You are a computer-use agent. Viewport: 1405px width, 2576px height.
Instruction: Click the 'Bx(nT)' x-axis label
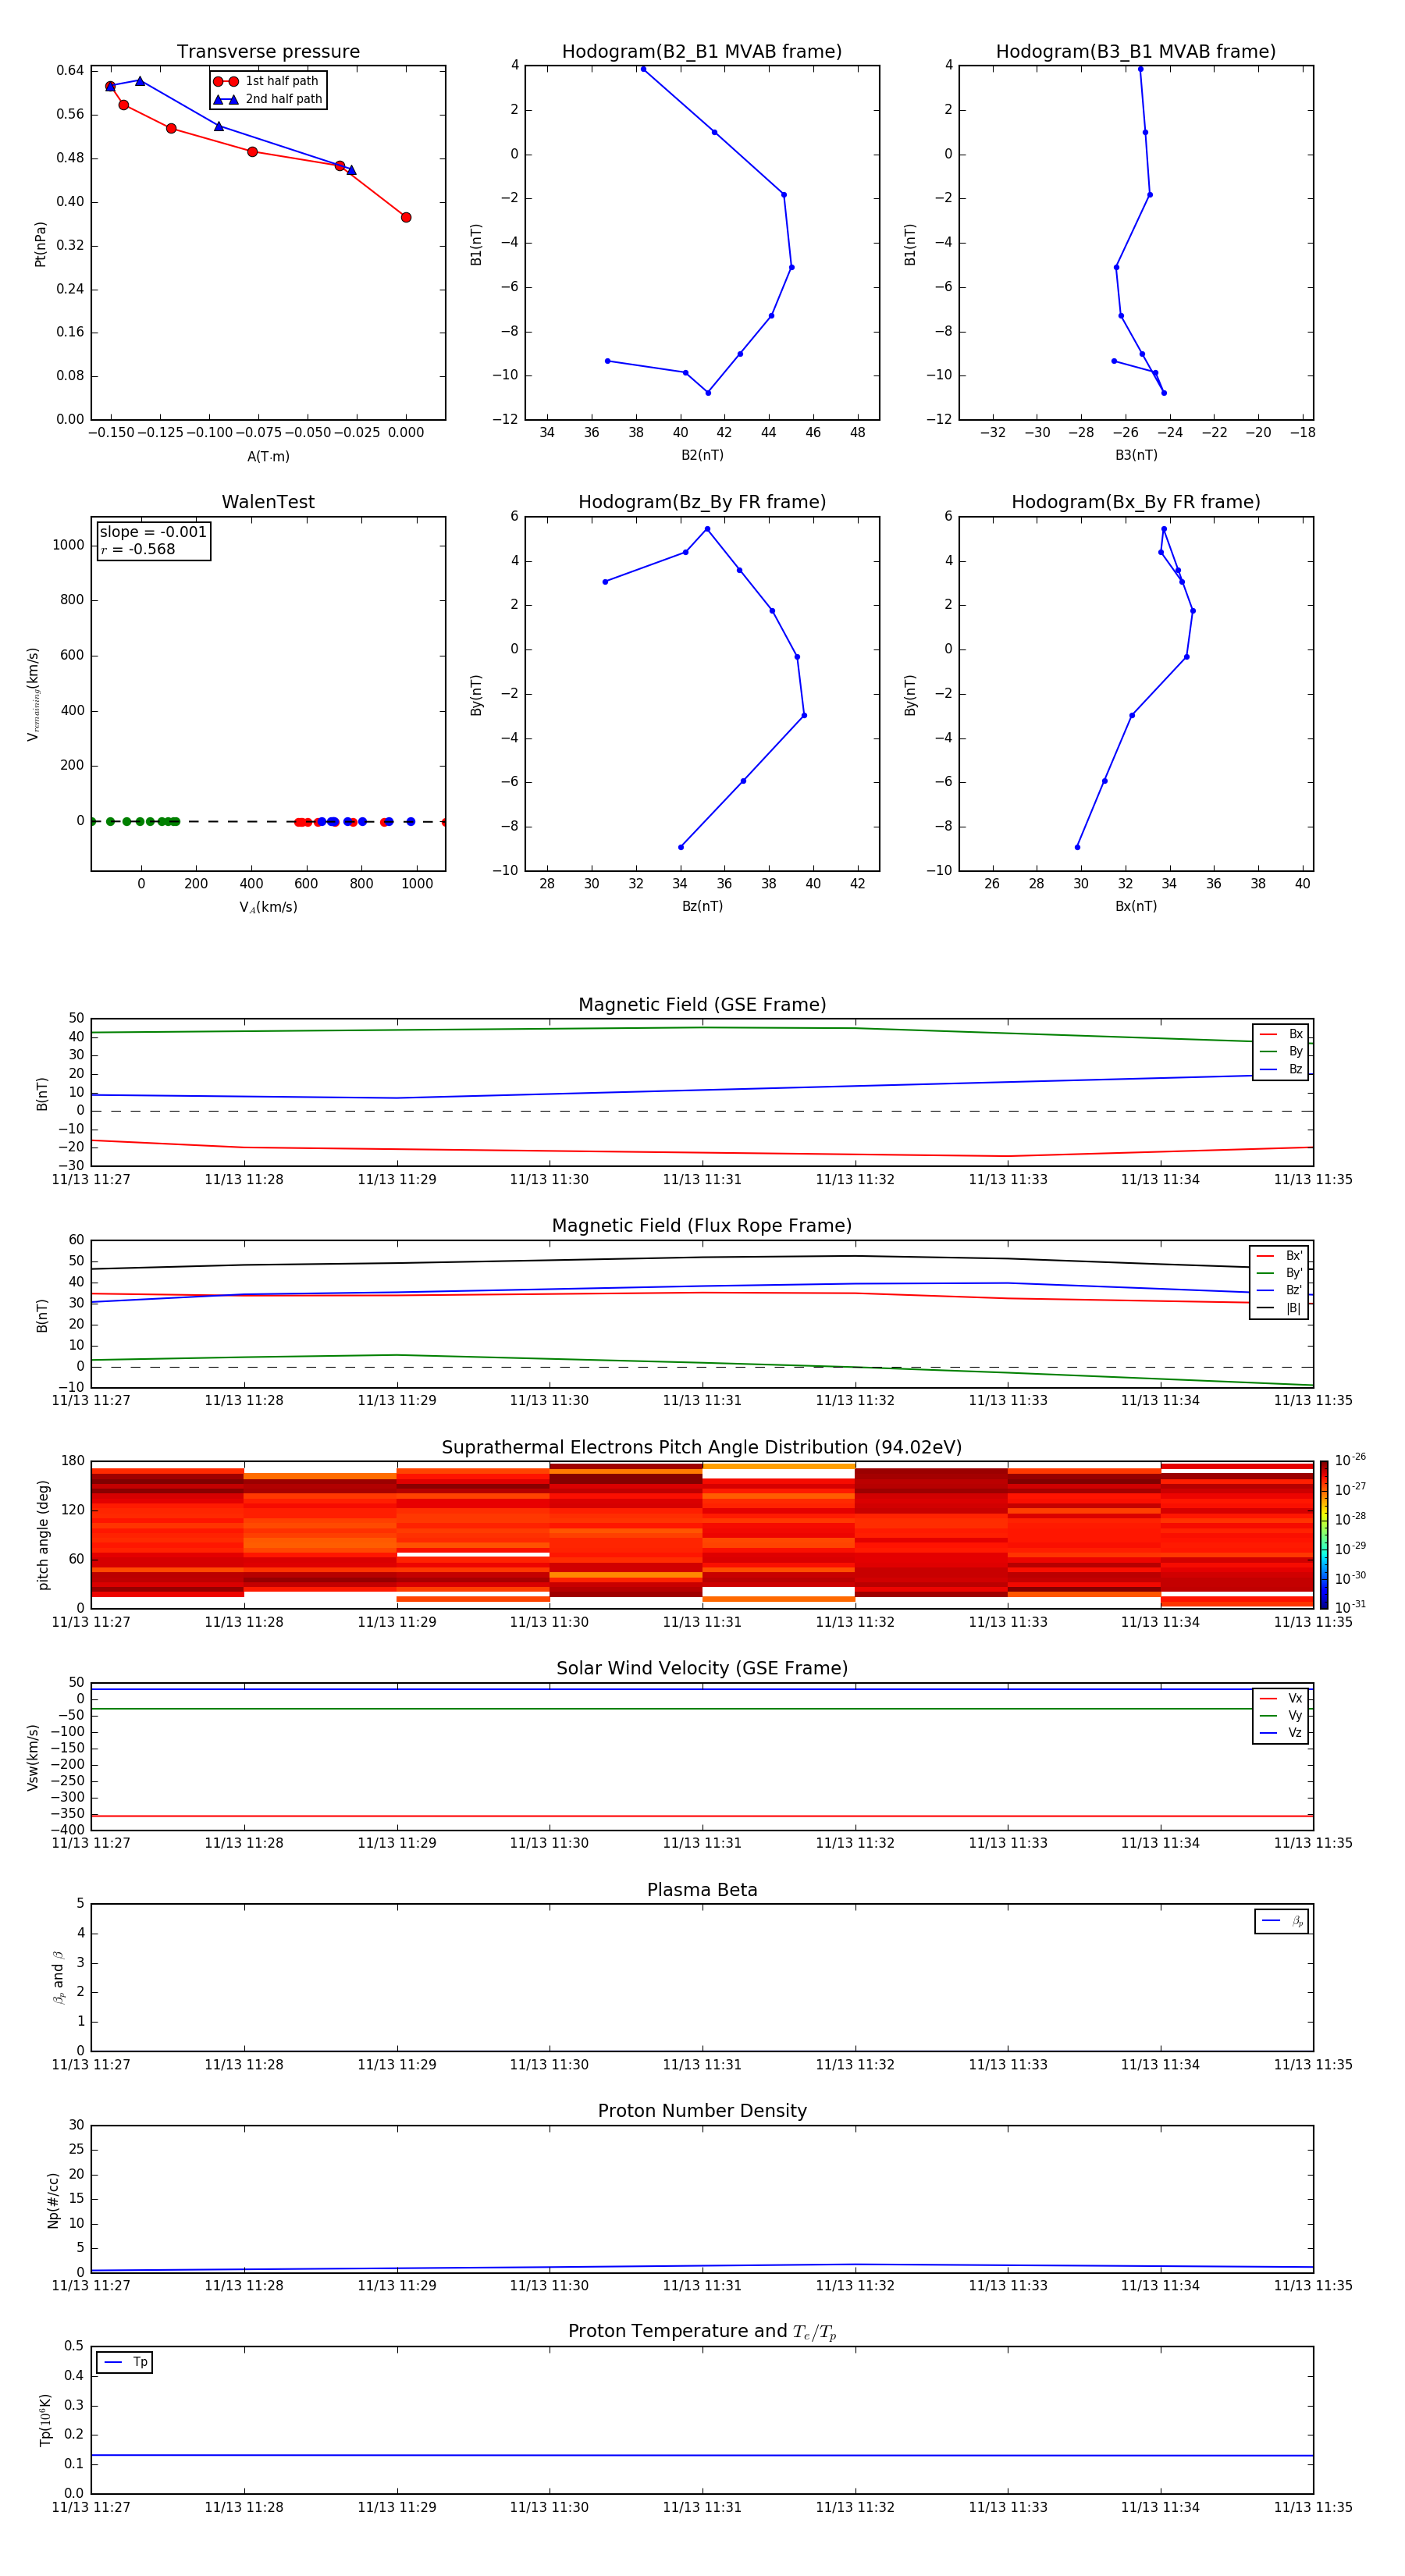pos(1136,906)
